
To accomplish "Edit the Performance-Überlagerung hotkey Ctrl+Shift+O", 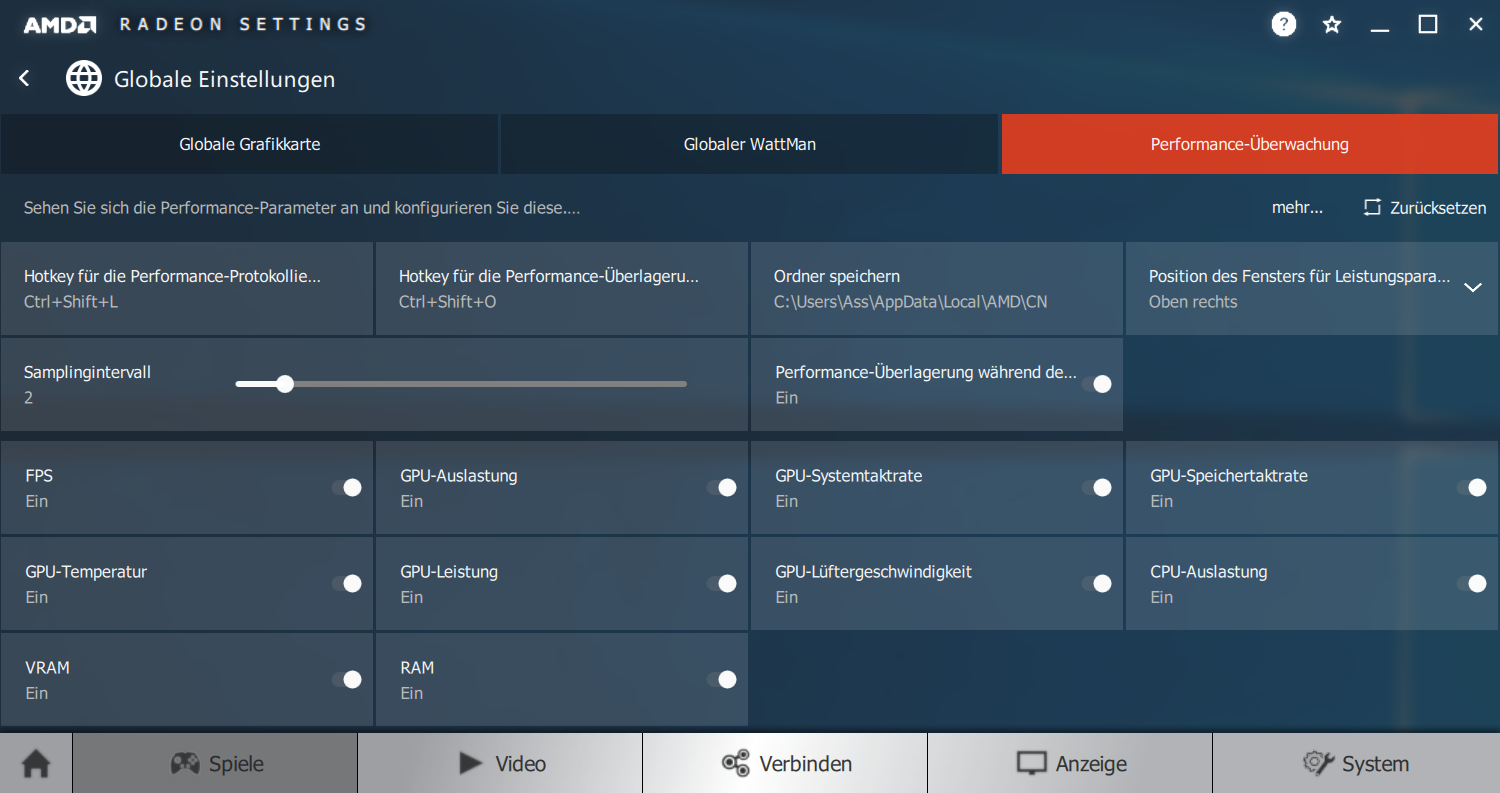I will coord(561,288).
